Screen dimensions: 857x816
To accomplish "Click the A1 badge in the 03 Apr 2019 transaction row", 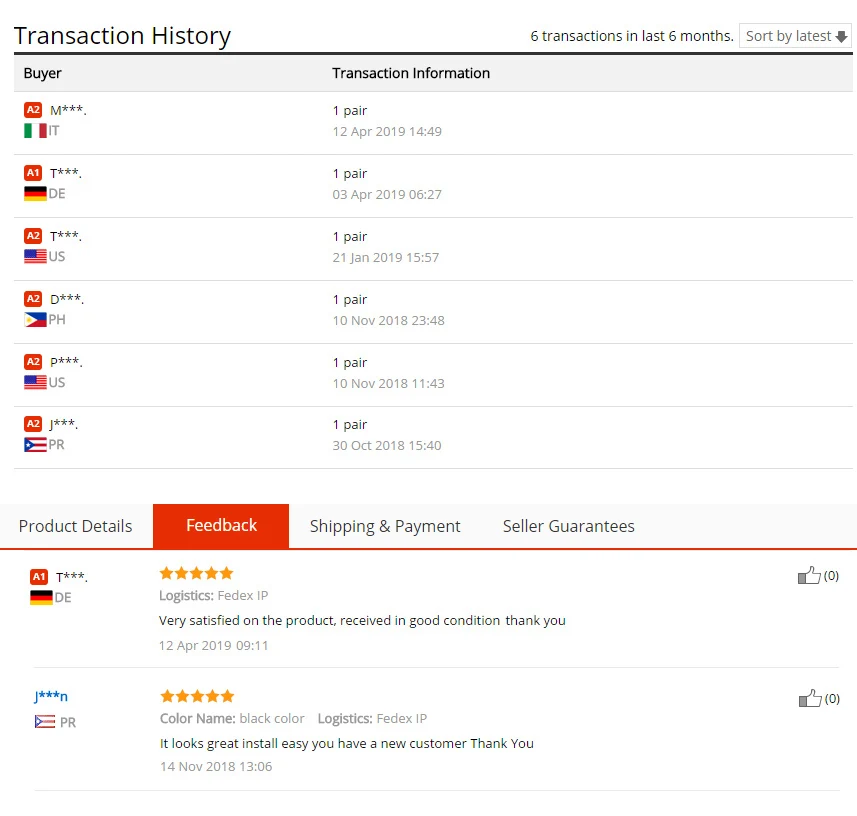I will point(33,173).
